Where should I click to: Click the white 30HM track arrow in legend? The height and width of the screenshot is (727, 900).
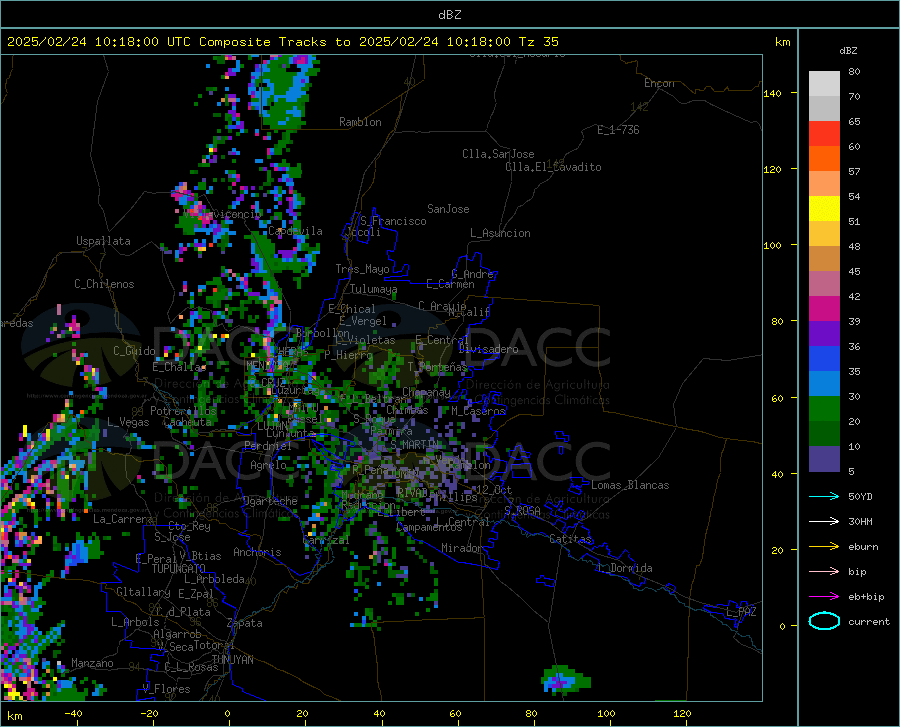pos(824,521)
